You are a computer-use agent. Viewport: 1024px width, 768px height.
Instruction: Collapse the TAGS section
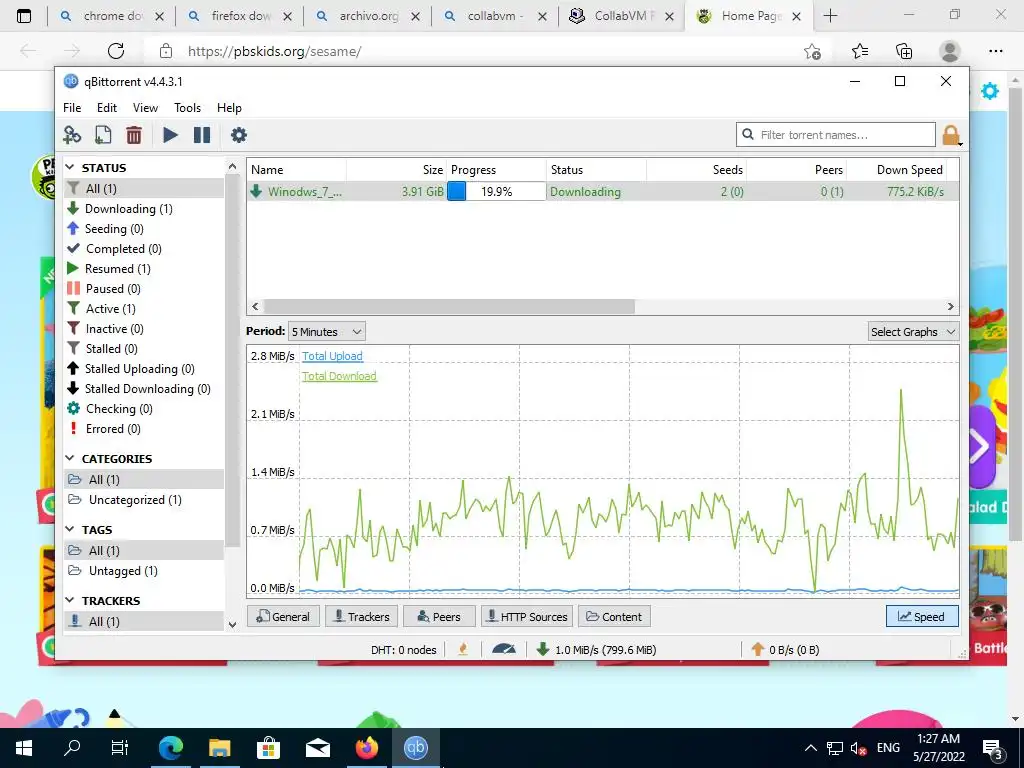[x=71, y=529]
